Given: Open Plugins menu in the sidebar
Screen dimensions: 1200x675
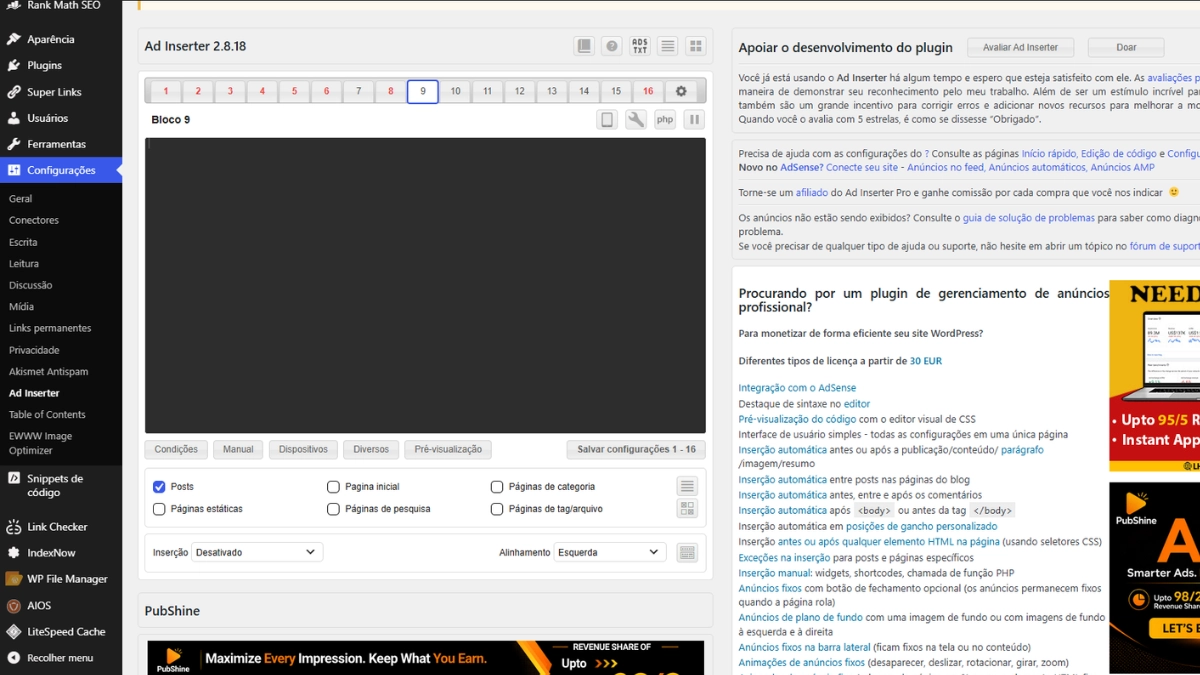Looking at the screenshot, I should (x=44, y=65).
